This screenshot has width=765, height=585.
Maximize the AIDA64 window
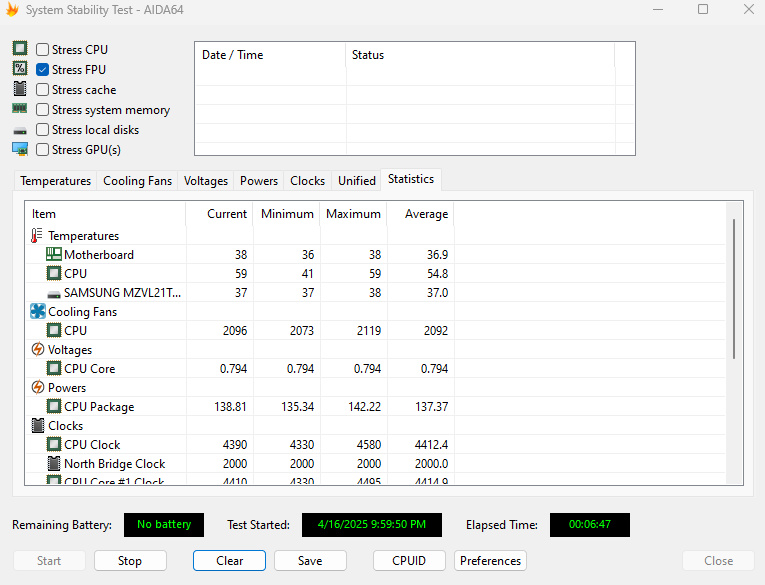coord(703,9)
